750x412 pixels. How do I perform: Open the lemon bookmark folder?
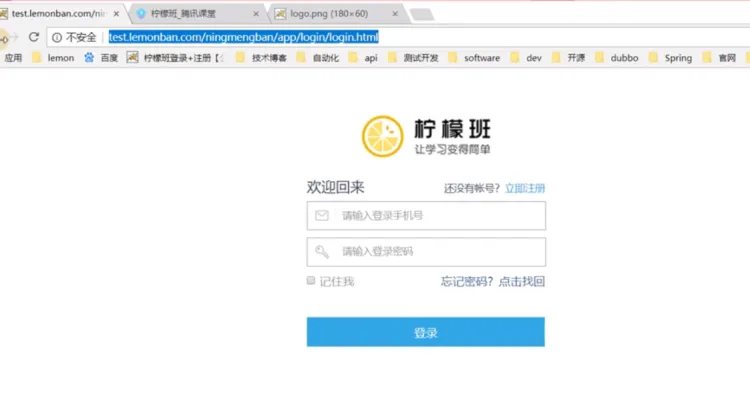click(53, 58)
